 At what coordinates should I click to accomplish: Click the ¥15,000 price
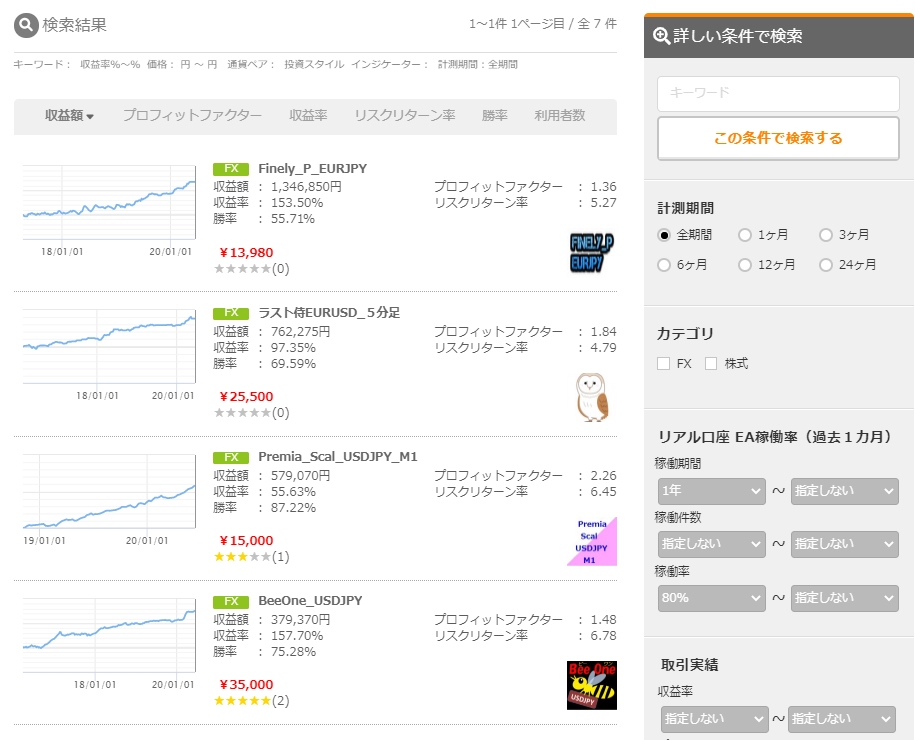[246, 541]
